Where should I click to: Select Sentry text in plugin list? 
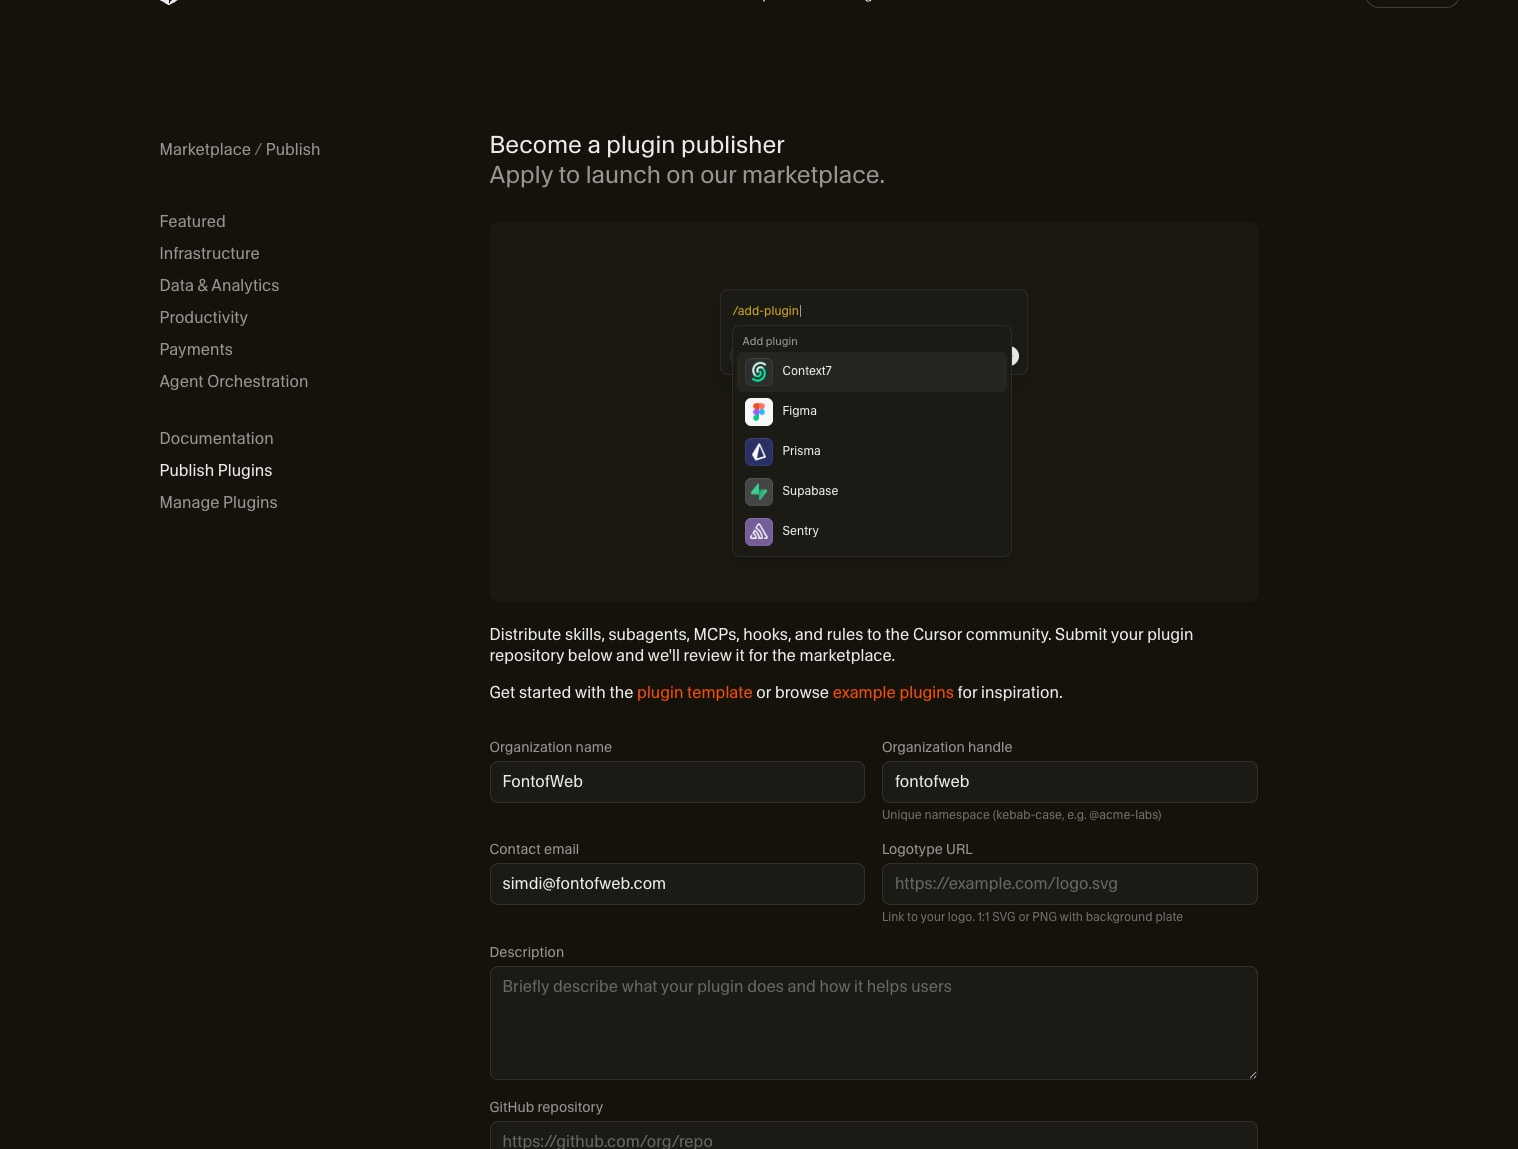pyautogui.click(x=800, y=531)
